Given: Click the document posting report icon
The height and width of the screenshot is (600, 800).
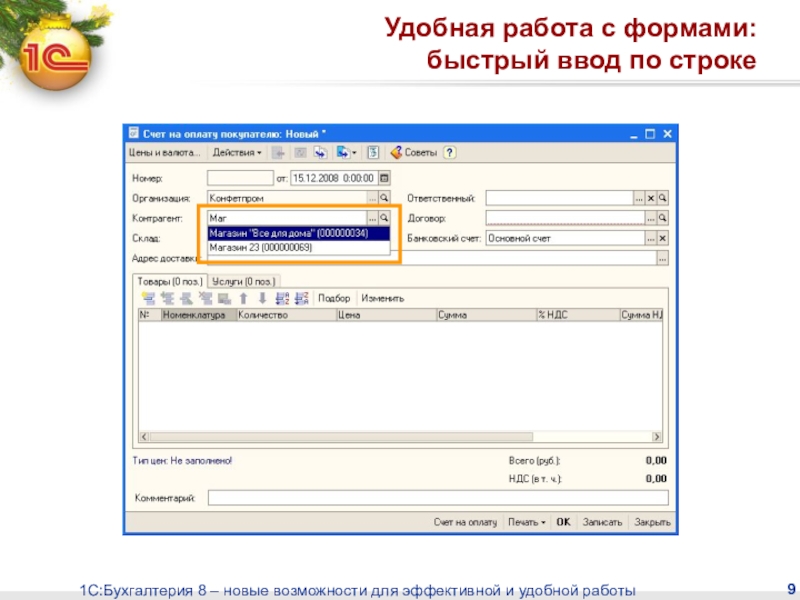Looking at the screenshot, I should pos(373,153).
